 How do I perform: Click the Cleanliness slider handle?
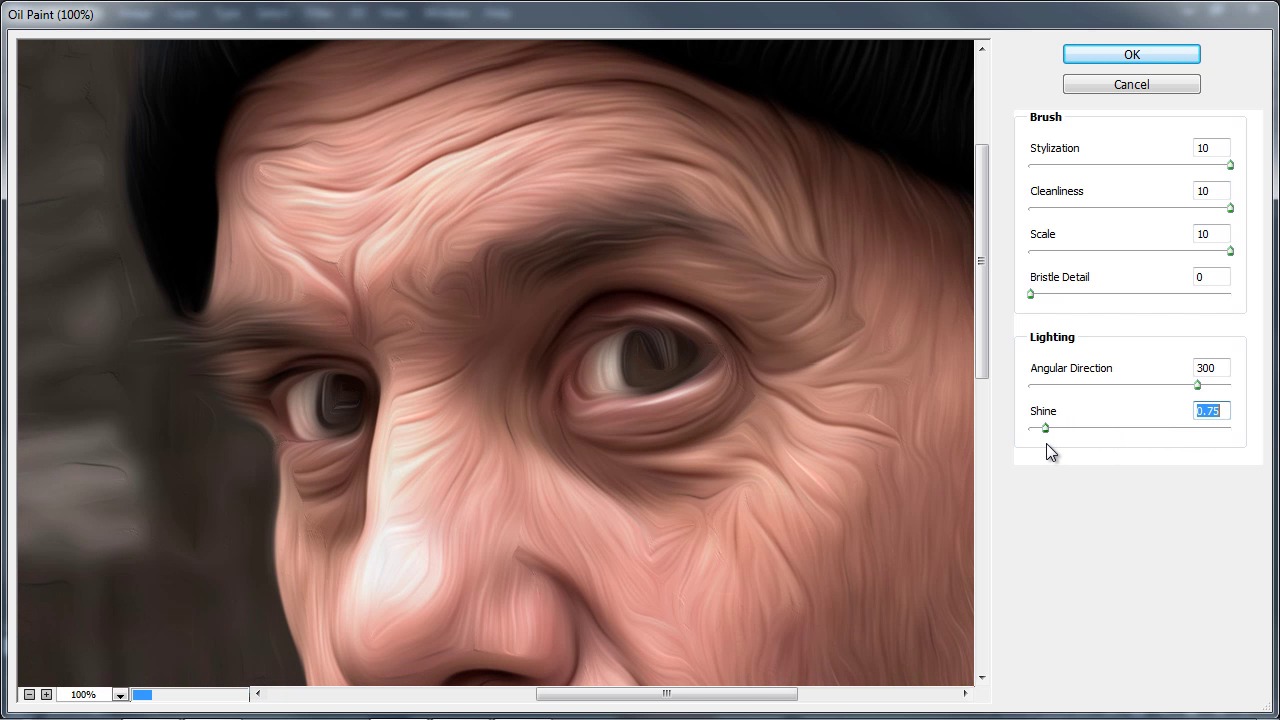tap(1230, 208)
